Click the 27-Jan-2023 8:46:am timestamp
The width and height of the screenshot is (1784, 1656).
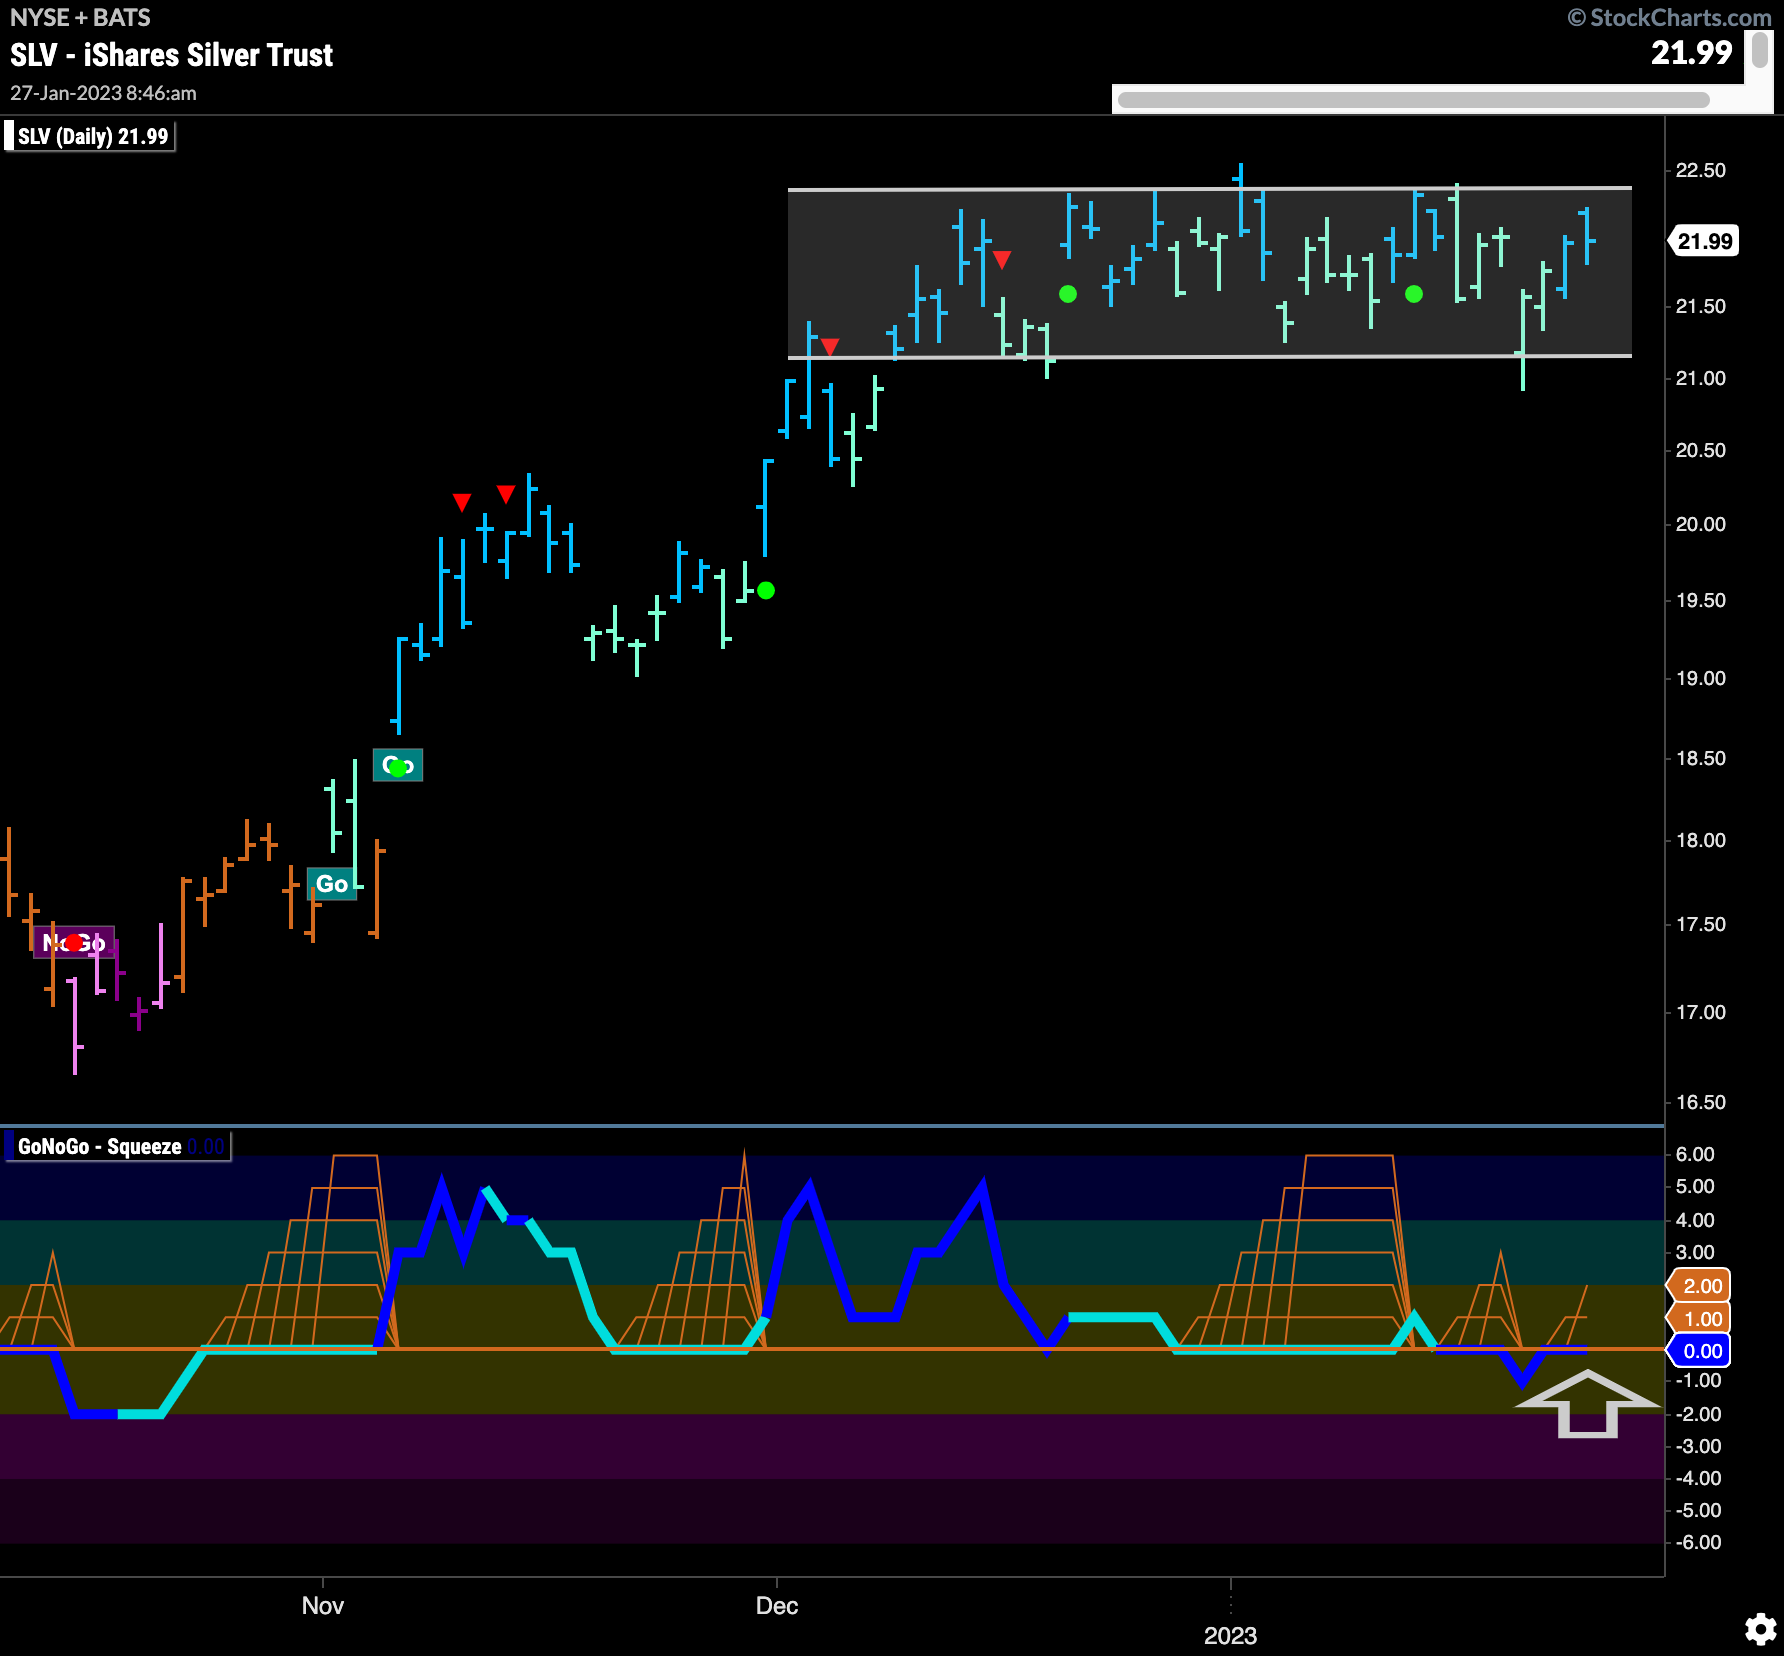(104, 93)
